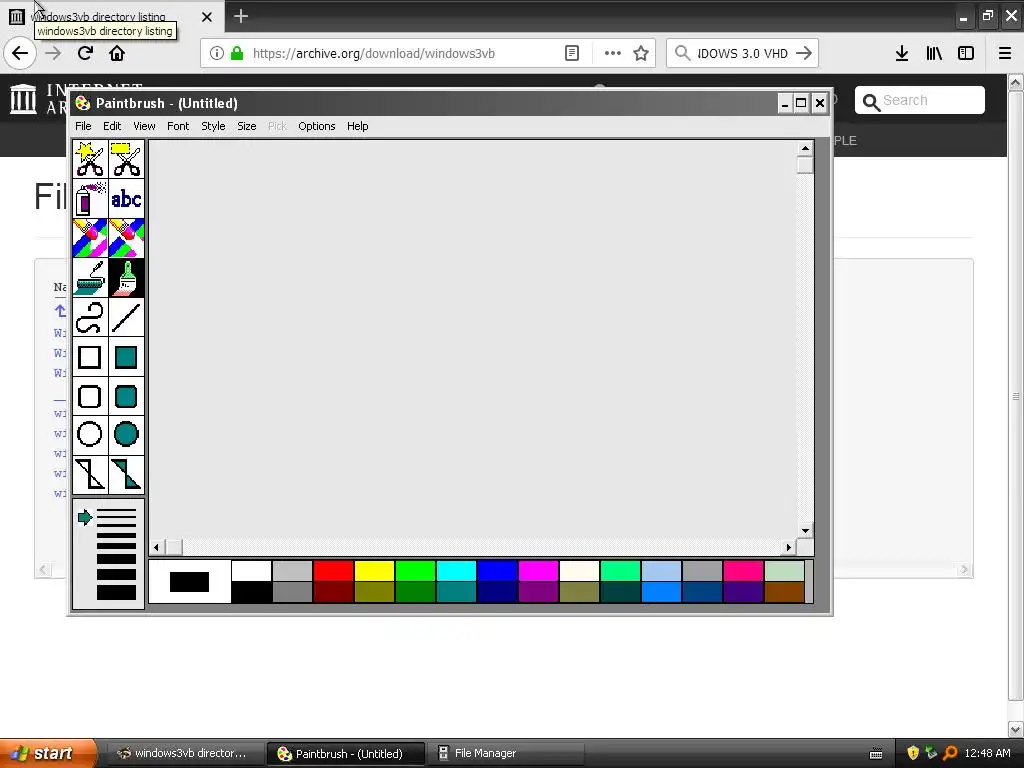
Task: Click the canvas vertical scrollbar up arrow
Action: (x=805, y=148)
